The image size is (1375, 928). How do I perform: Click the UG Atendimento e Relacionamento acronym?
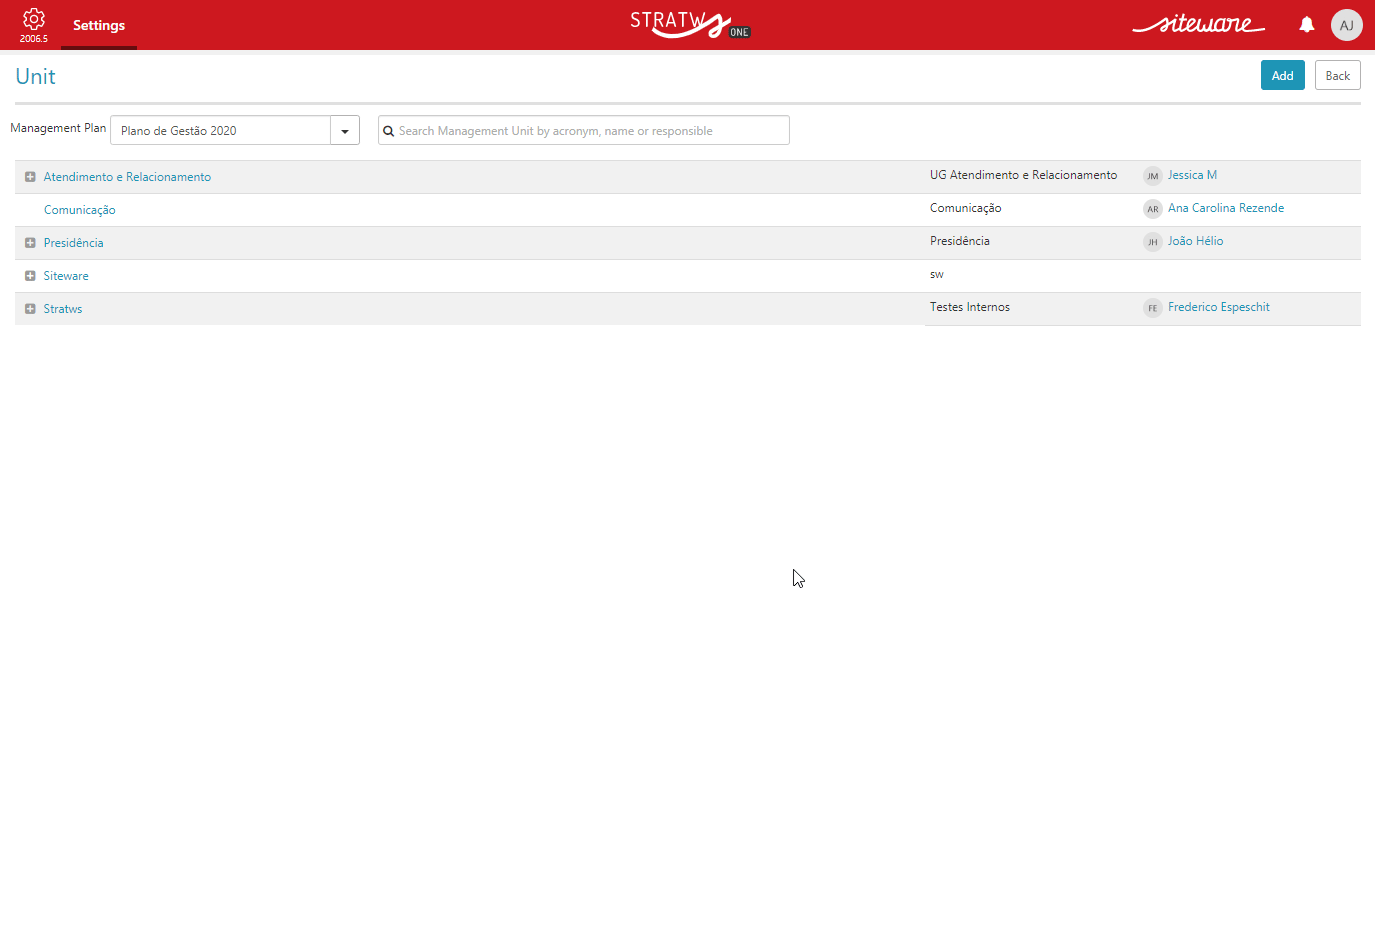pos(1023,175)
